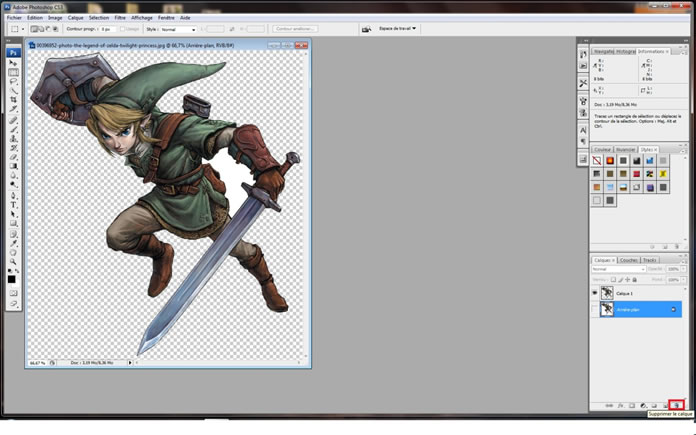Image resolution: width=696 pixels, height=435 pixels.
Task: Select the Crop tool
Action: click(x=13, y=100)
